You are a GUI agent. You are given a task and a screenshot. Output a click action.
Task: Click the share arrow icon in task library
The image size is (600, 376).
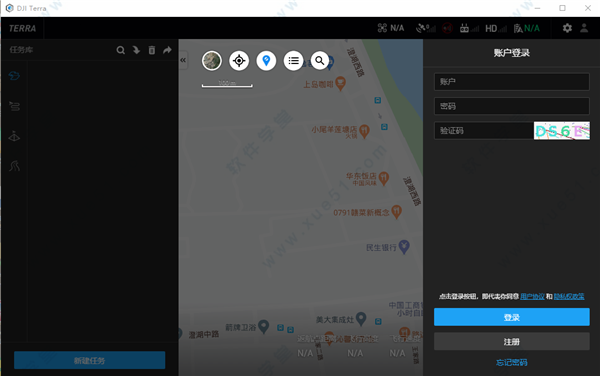[167, 50]
